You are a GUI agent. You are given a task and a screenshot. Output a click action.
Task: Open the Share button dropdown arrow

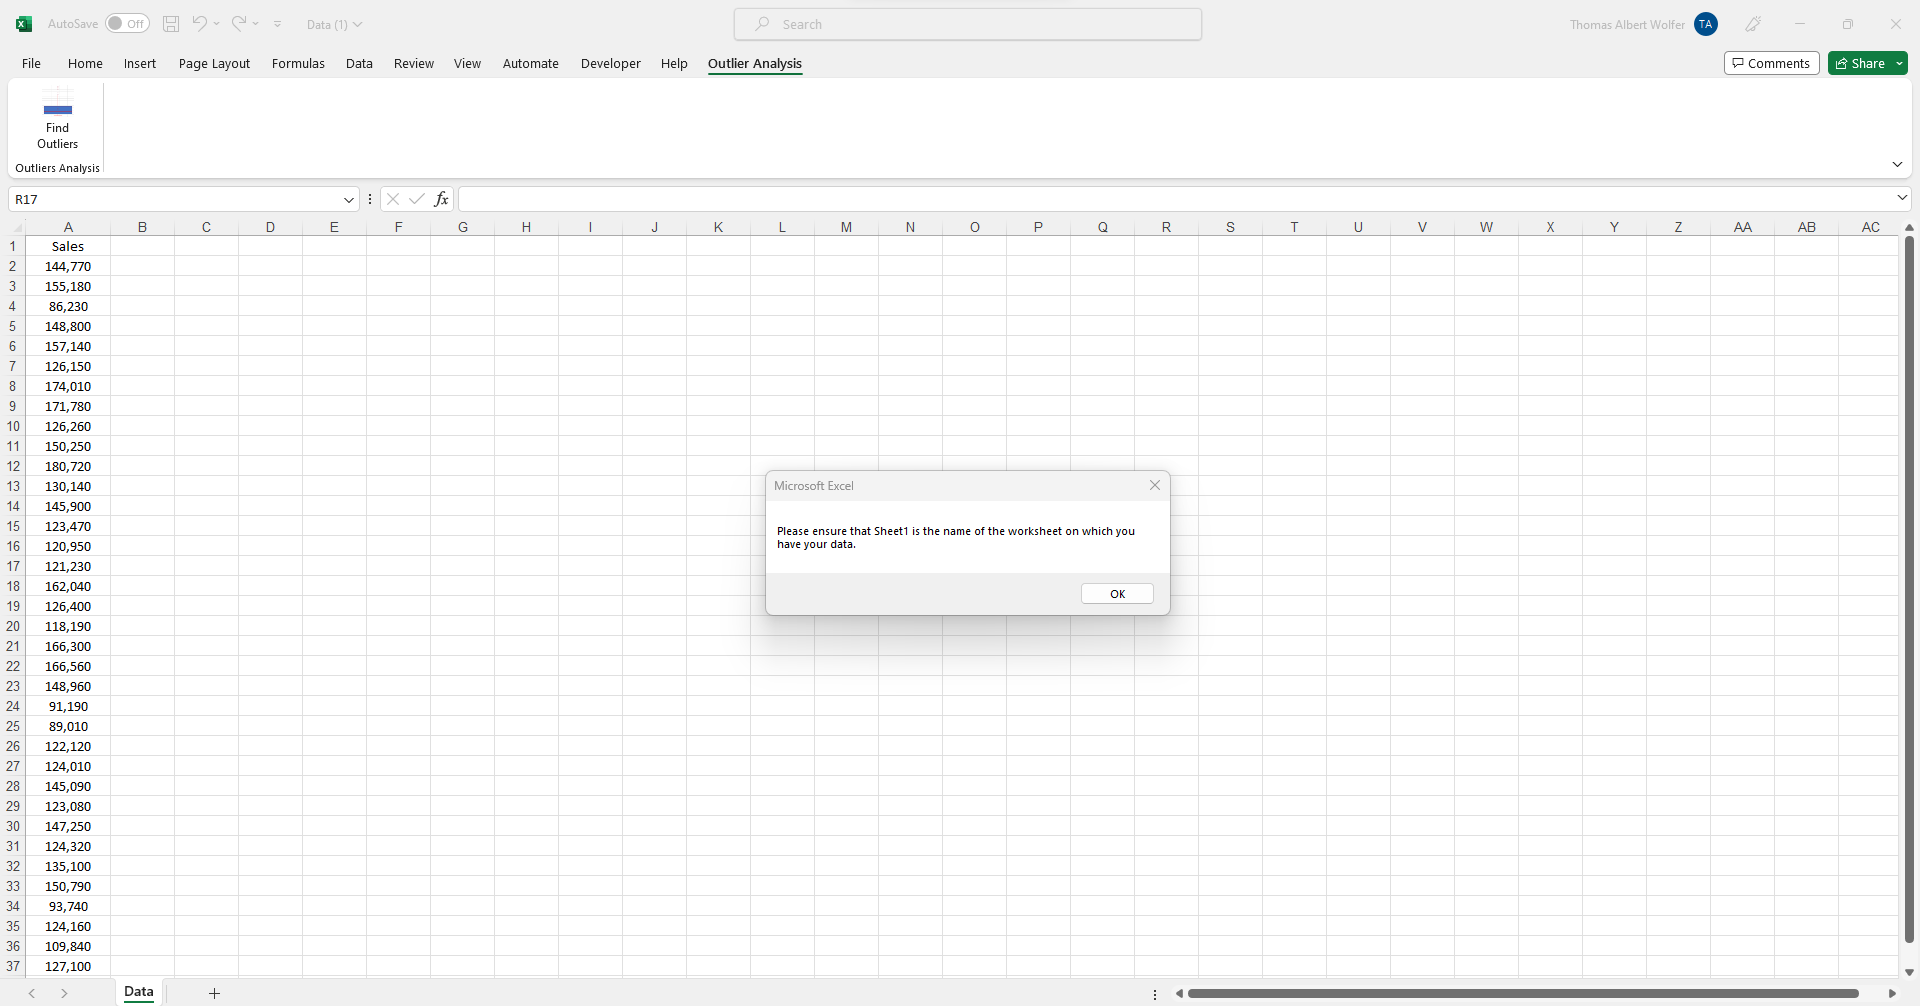tap(1899, 64)
